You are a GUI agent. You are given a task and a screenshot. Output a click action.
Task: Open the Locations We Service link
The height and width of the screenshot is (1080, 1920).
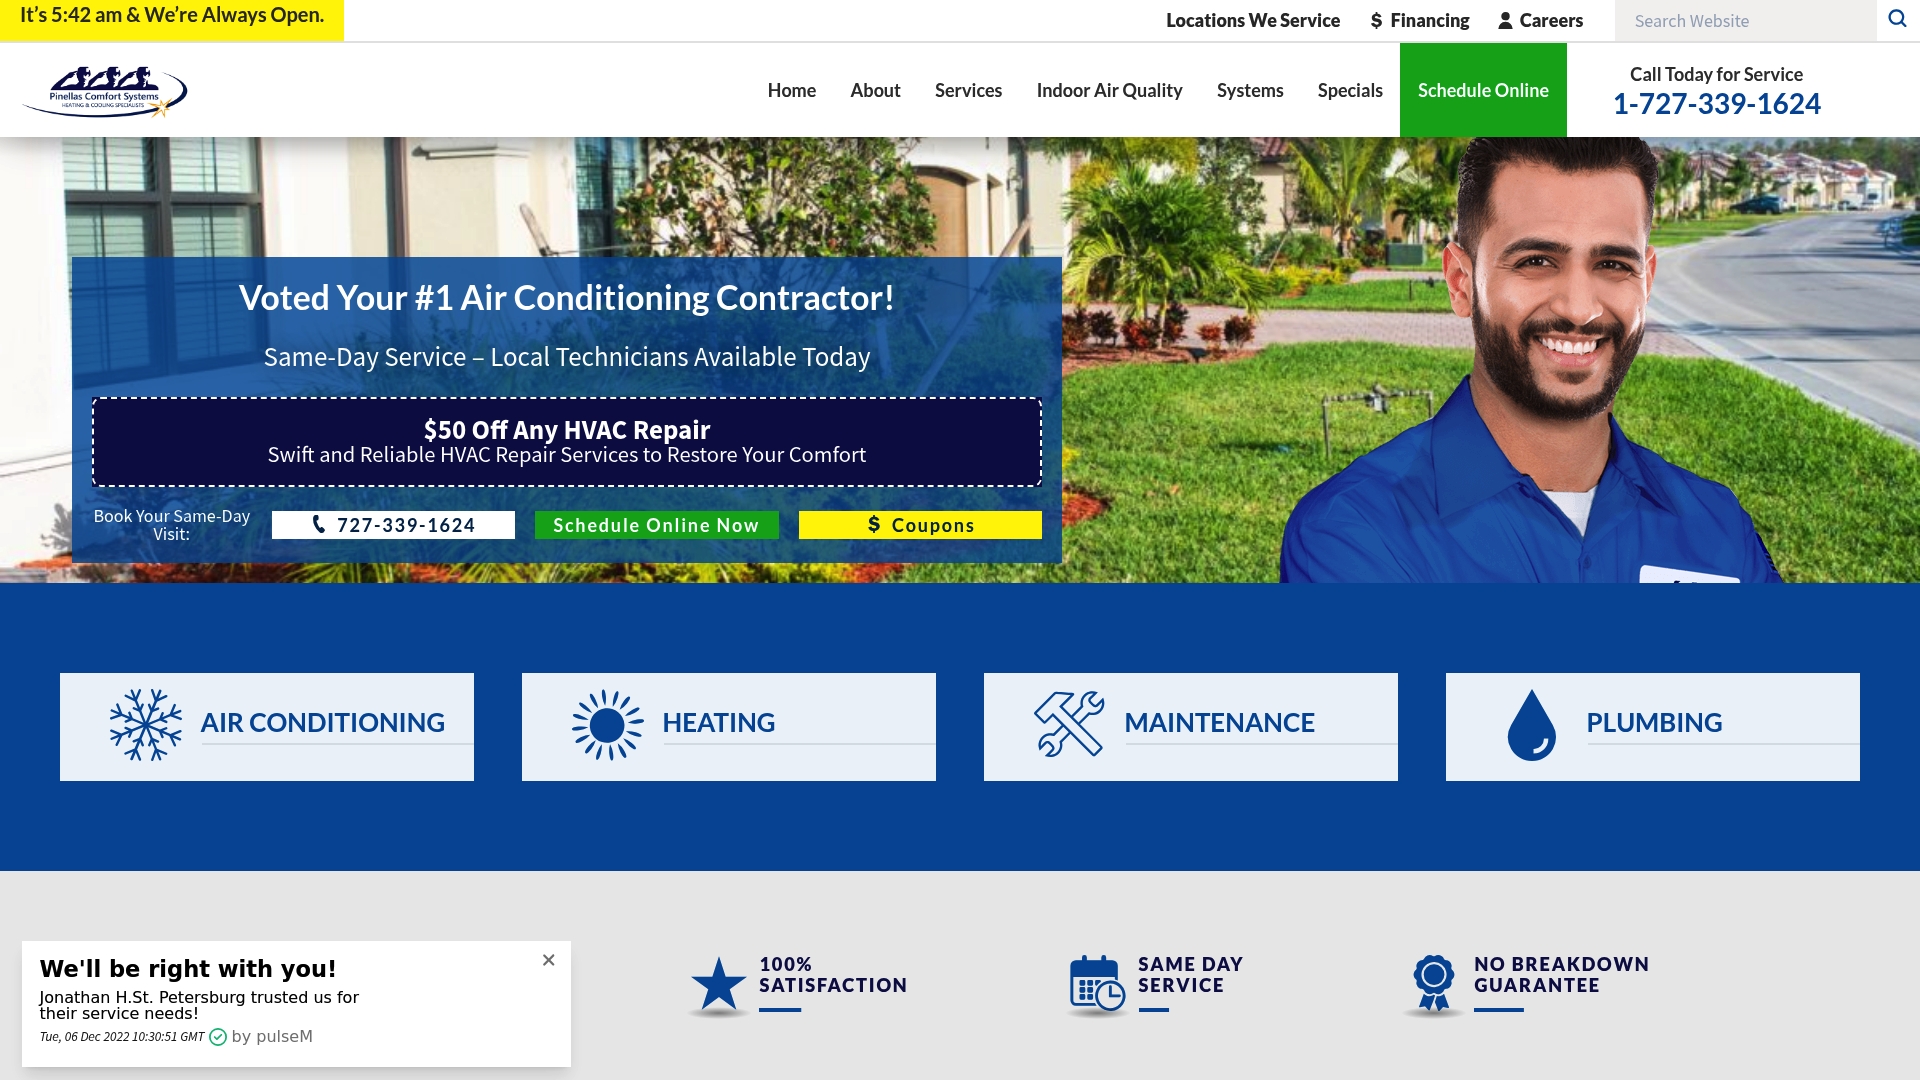(x=1252, y=19)
